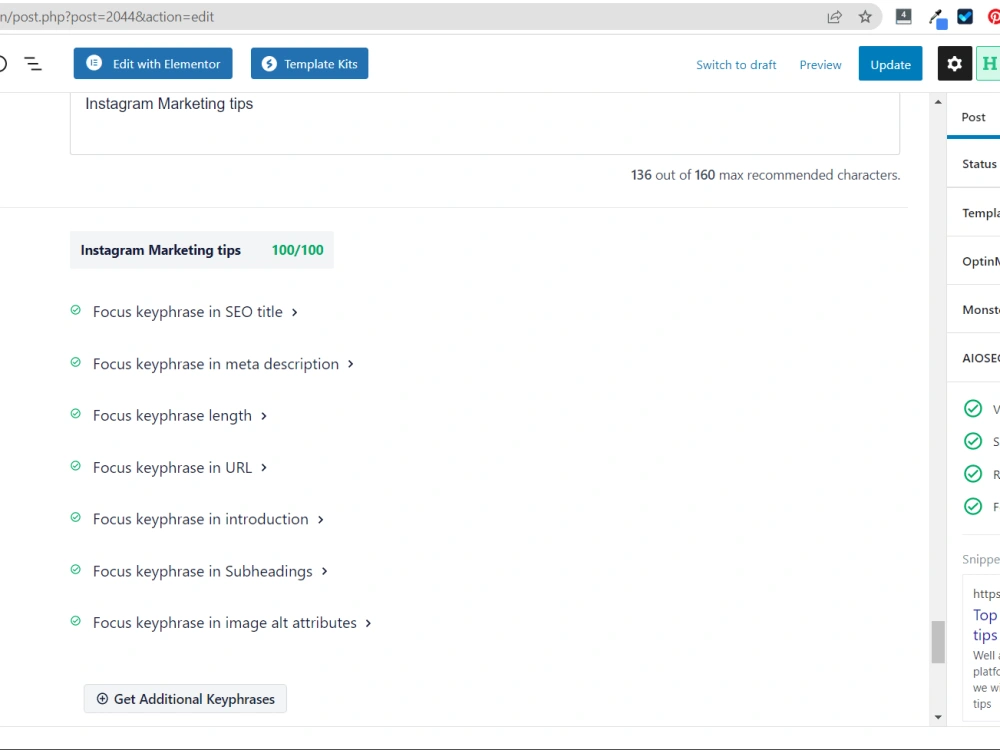The width and height of the screenshot is (1000, 750).
Task: Click the share page icon in address bar
Action: coord(834,17)
